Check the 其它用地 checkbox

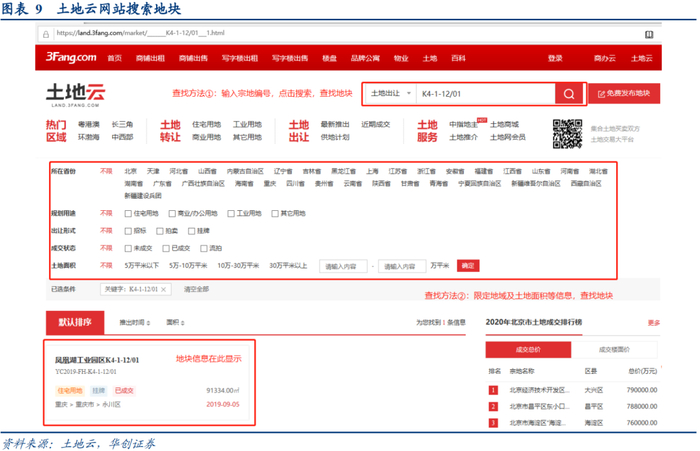pyautogui.click(x=275, y=213)
